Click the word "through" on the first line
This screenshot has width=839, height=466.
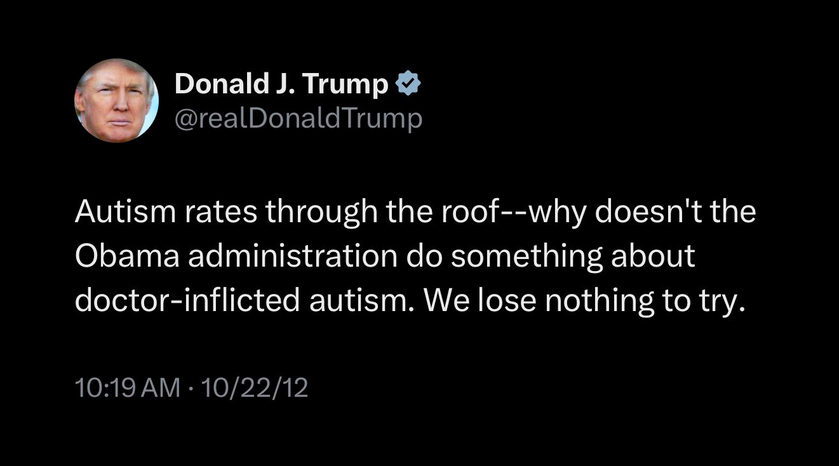tap(322, 212)
